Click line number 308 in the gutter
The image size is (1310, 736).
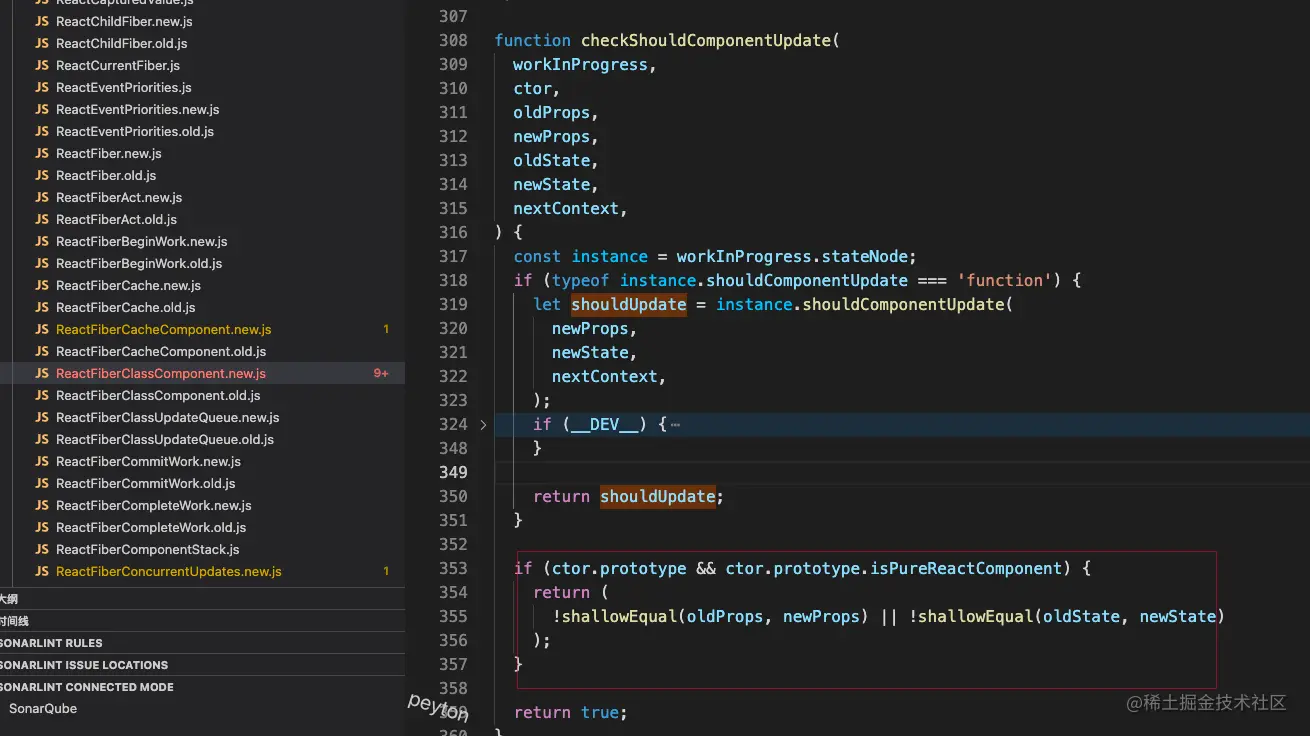(x=453, y=41)
